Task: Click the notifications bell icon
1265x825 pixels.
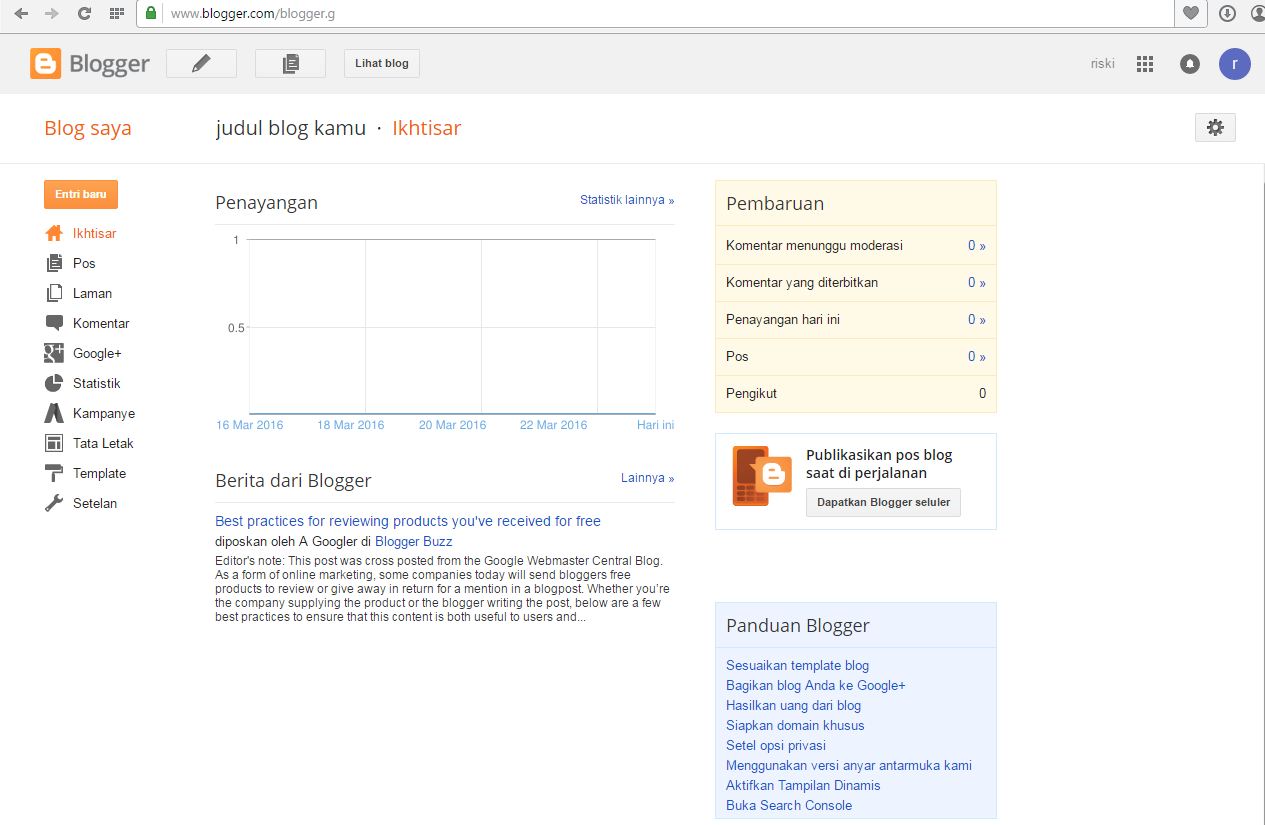Action: pos(1189,64)
